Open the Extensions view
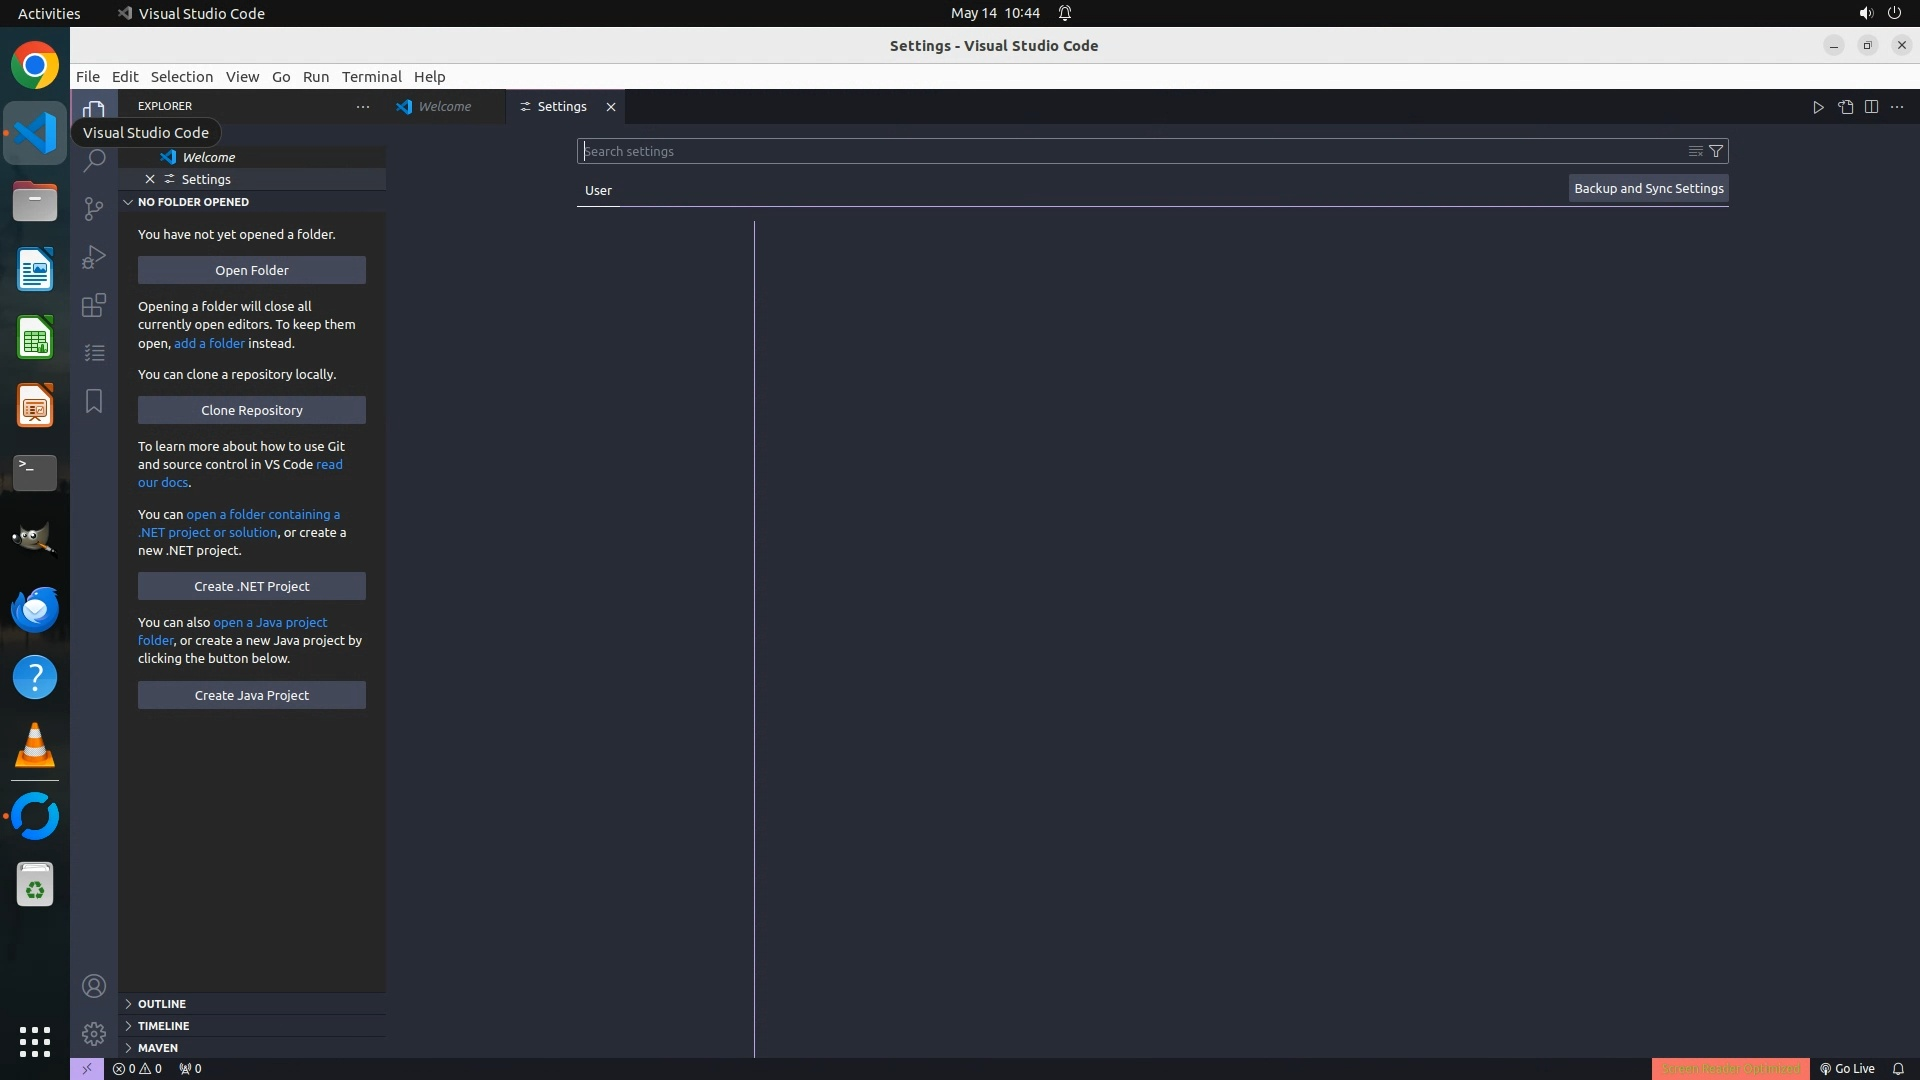 pos(94,305)
